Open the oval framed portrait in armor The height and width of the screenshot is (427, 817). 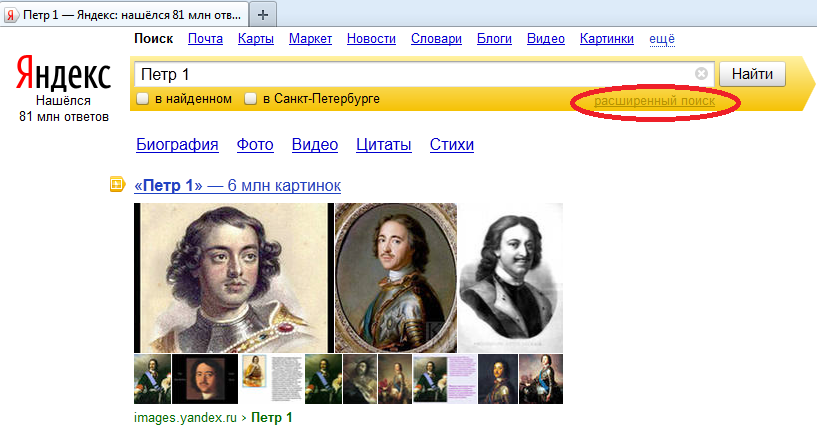(396, 278)
